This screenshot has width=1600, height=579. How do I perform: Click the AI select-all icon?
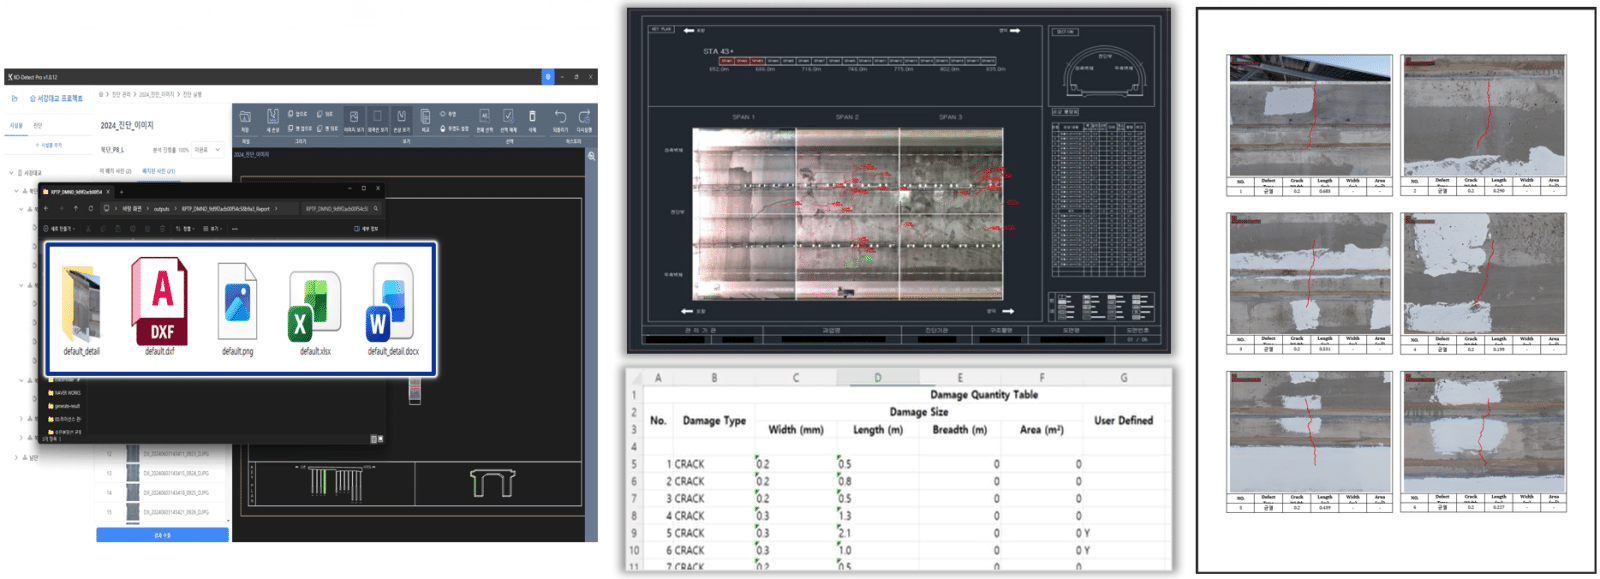(x=484, y=117)
